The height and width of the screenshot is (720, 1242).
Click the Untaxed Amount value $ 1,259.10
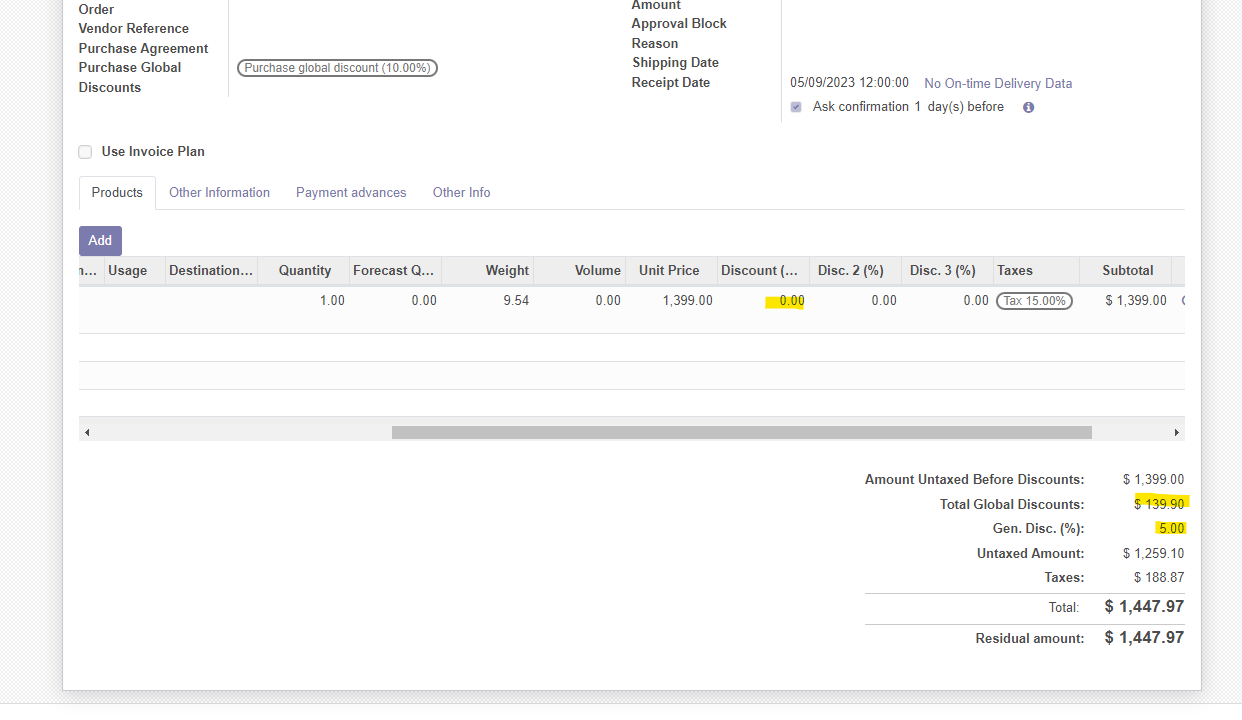click(x=1153, y=553)
